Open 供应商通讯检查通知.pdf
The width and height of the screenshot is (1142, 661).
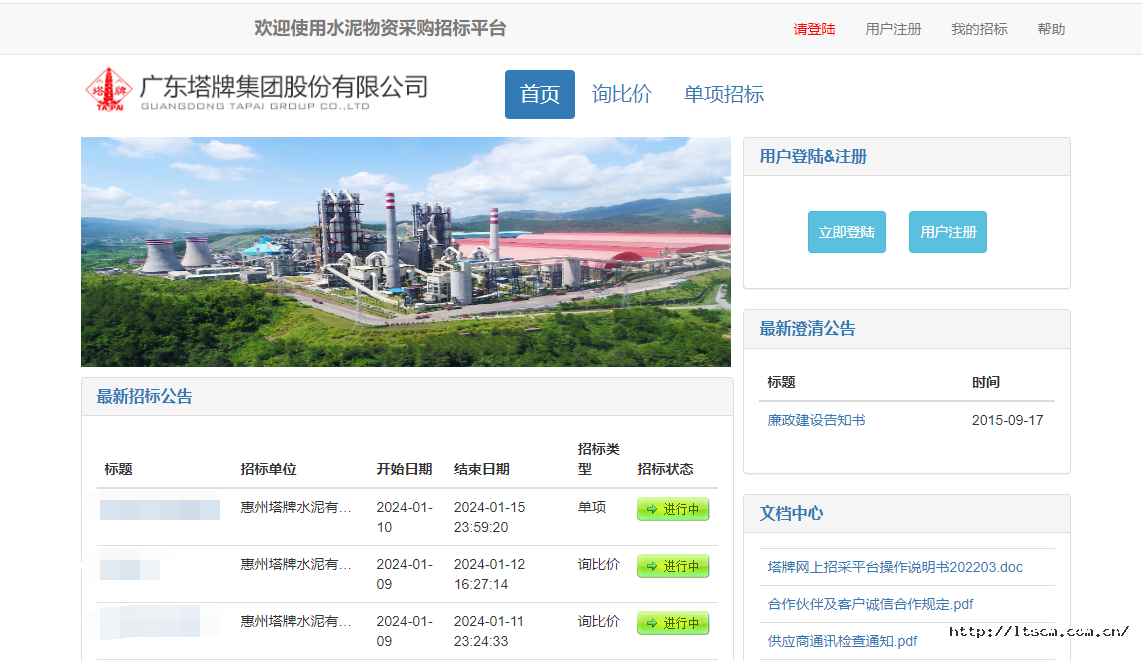(842, 641)
